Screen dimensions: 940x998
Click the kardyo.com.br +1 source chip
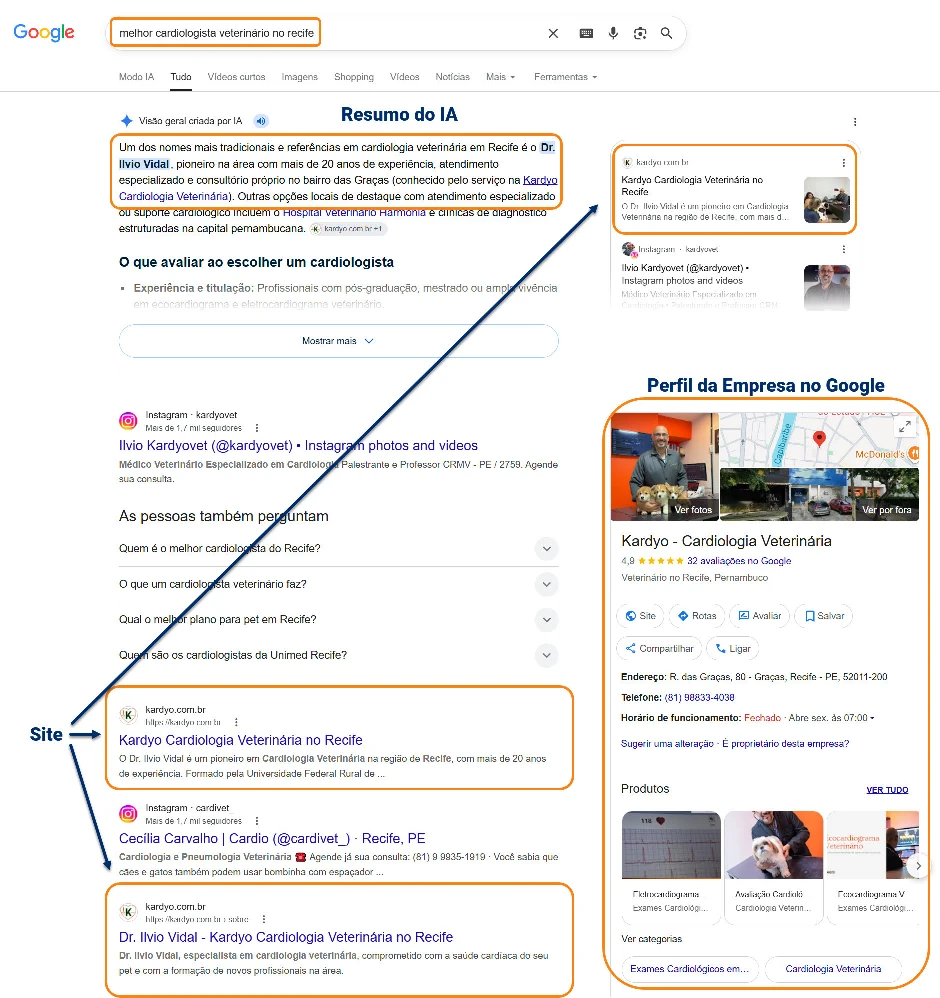tap(347, 228)
